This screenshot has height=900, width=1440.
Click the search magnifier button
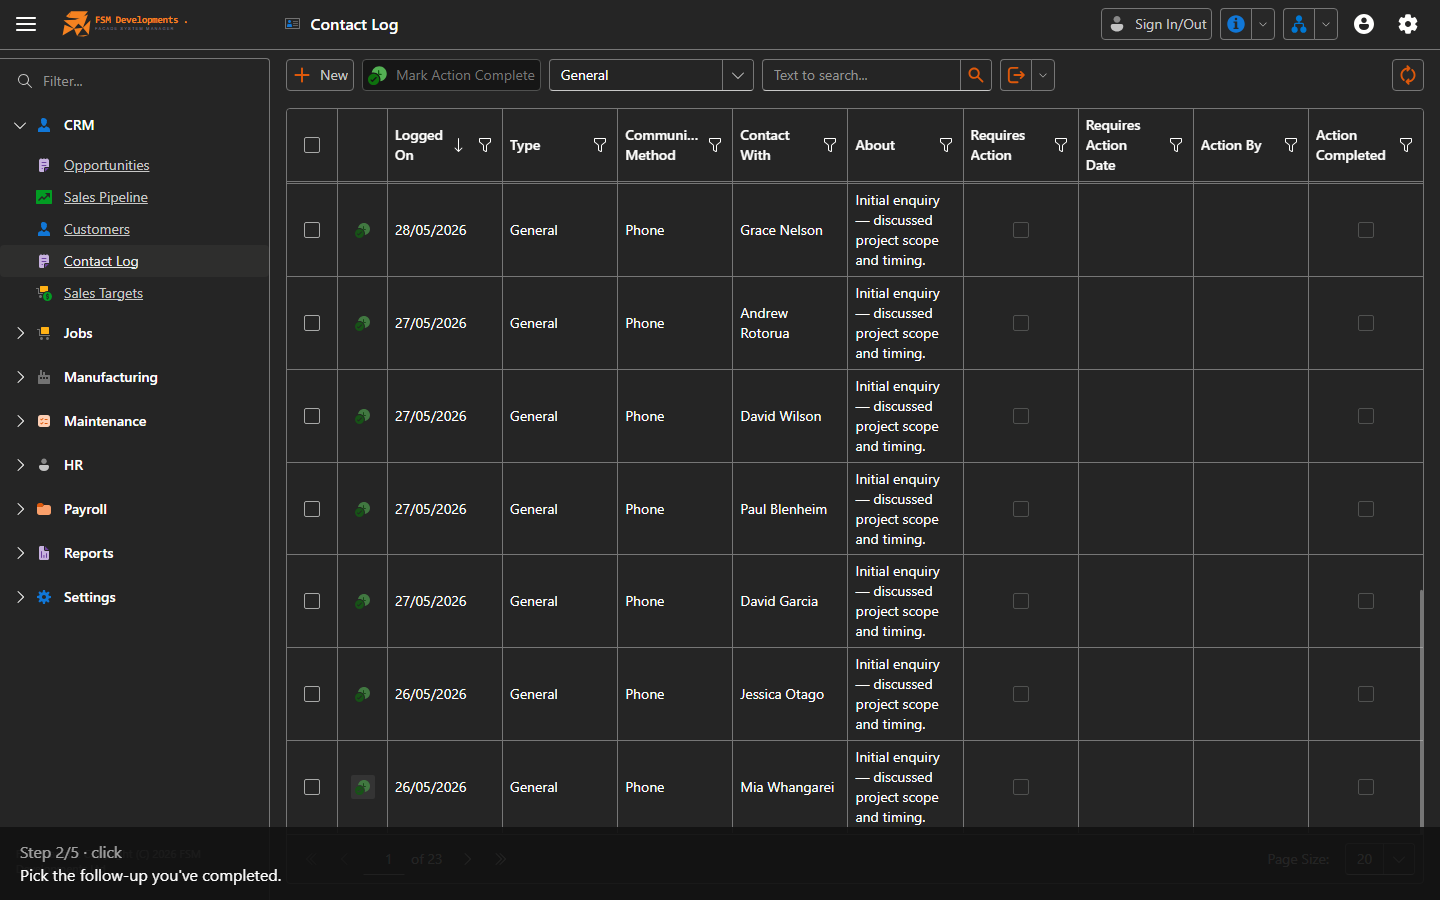pyautogui.click(x=976, y=75)
